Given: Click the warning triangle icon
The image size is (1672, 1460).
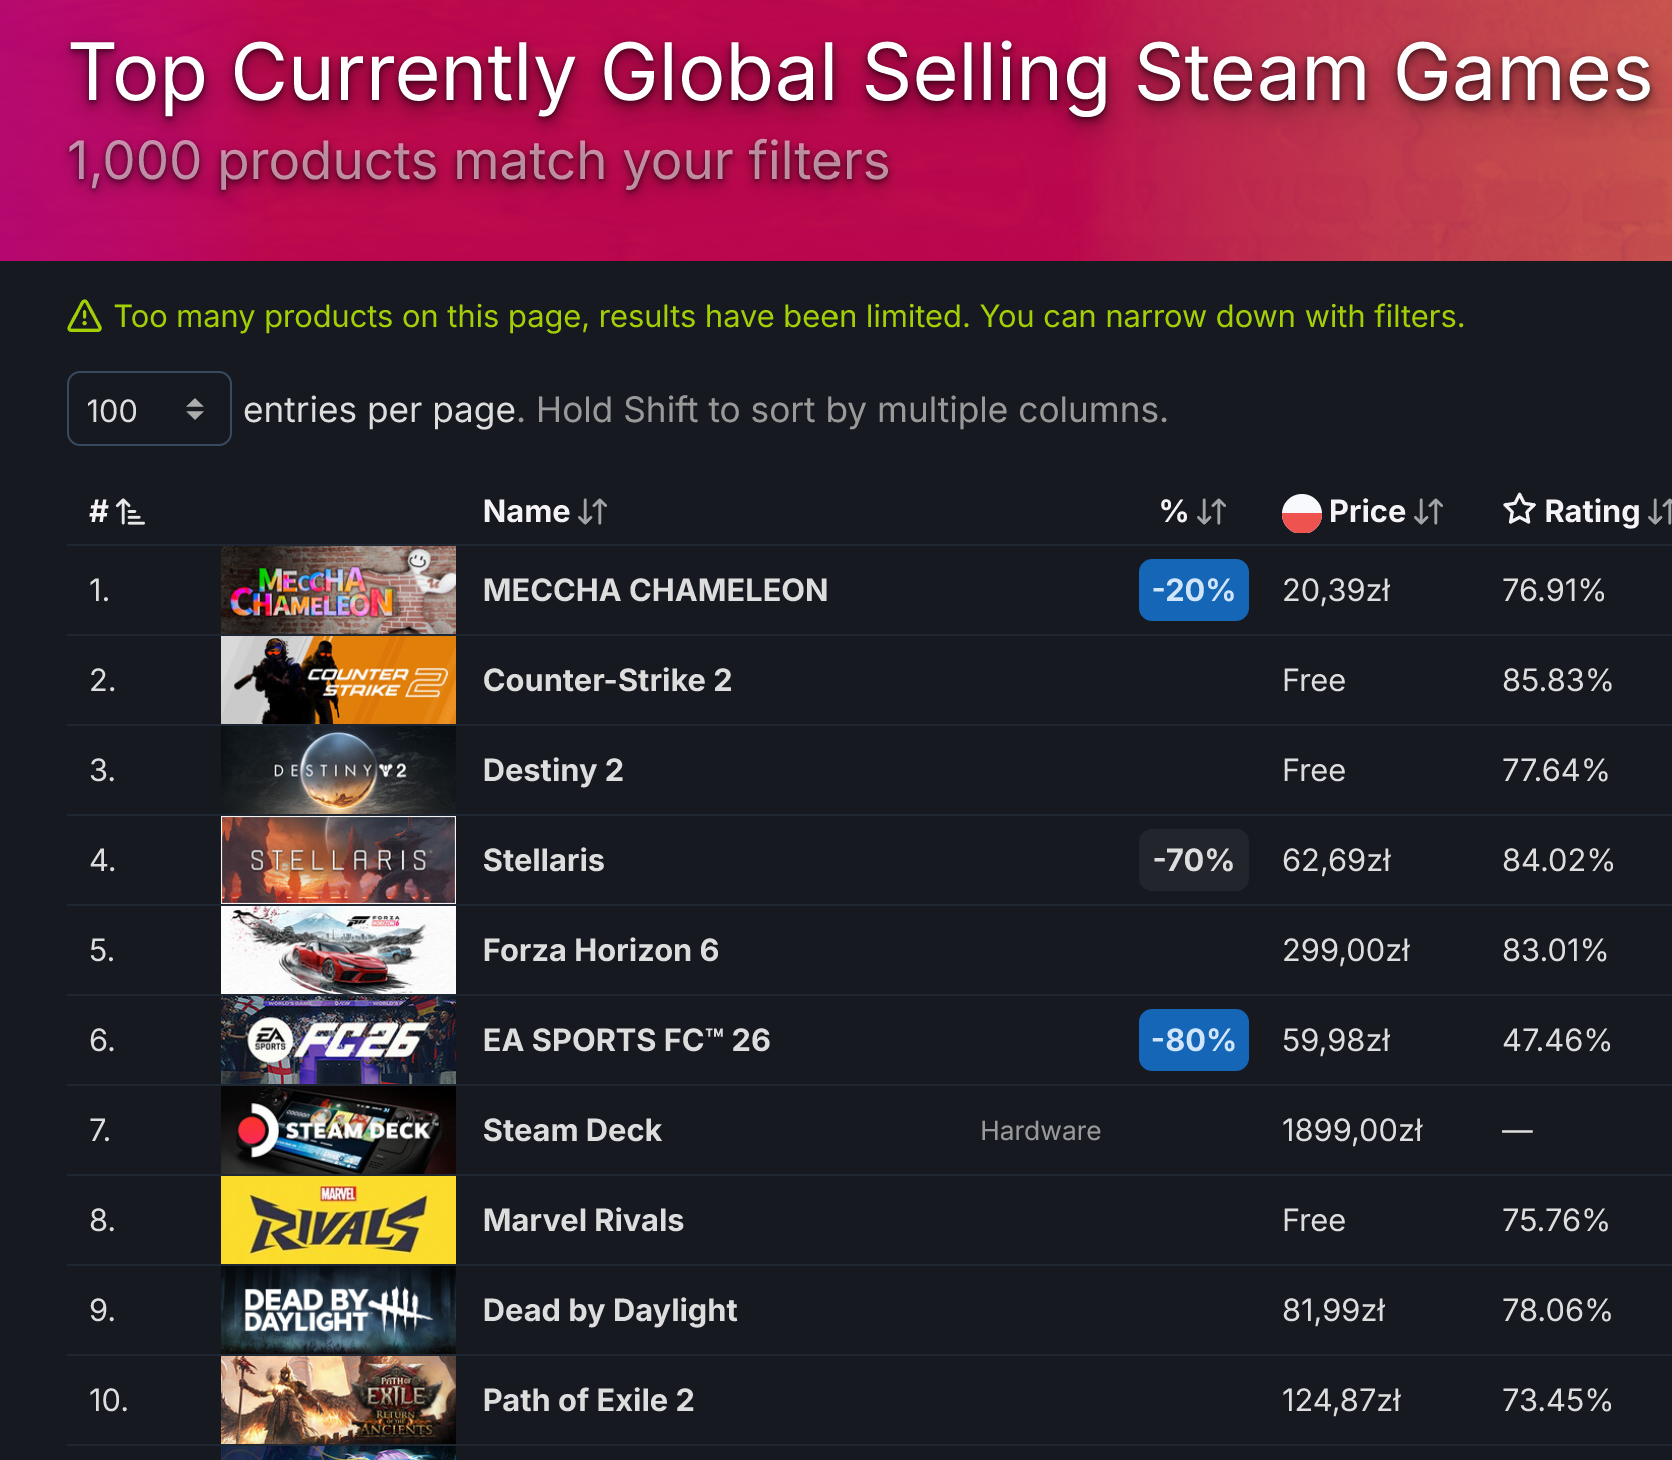Looking at the screenshot, I should (85, 316).
